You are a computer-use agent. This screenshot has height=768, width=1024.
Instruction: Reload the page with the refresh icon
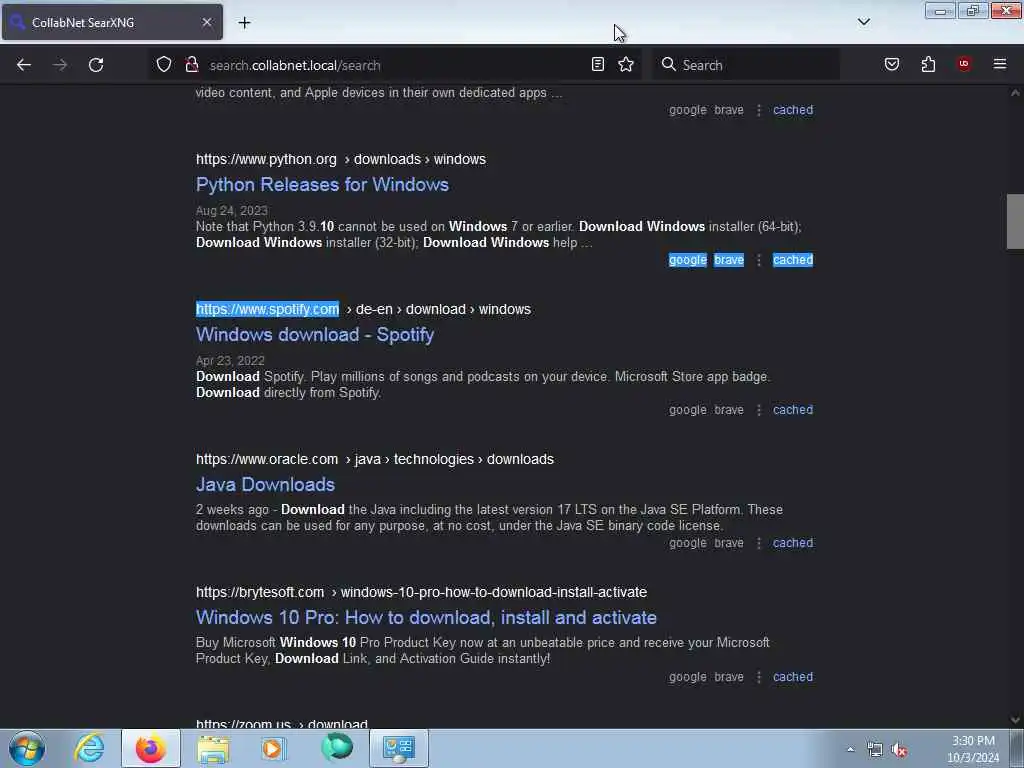pyautogui.click(x=96, y=65)
